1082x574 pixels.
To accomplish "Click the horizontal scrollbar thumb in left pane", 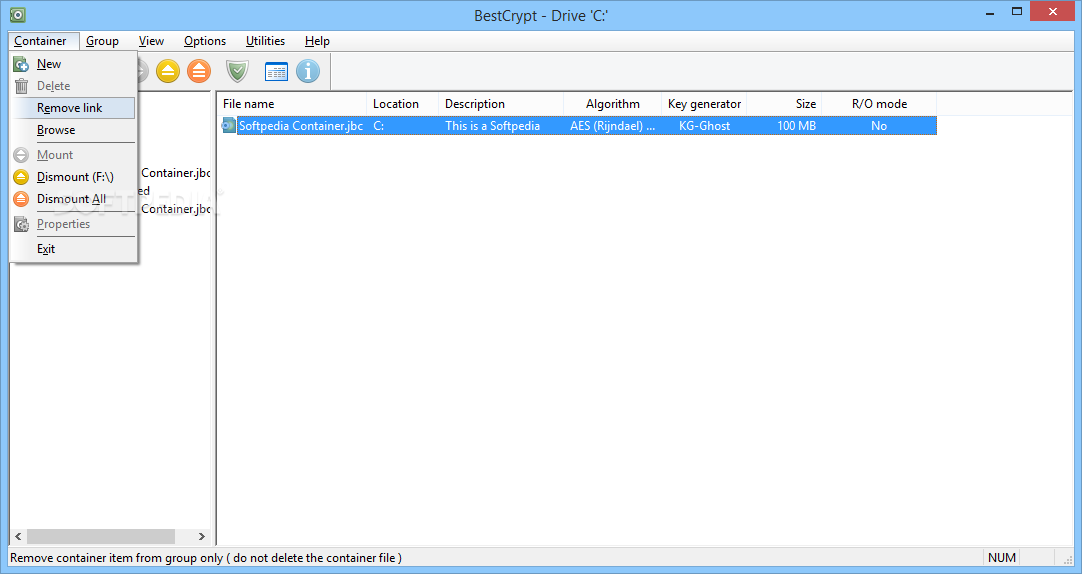I will point(101,536).
